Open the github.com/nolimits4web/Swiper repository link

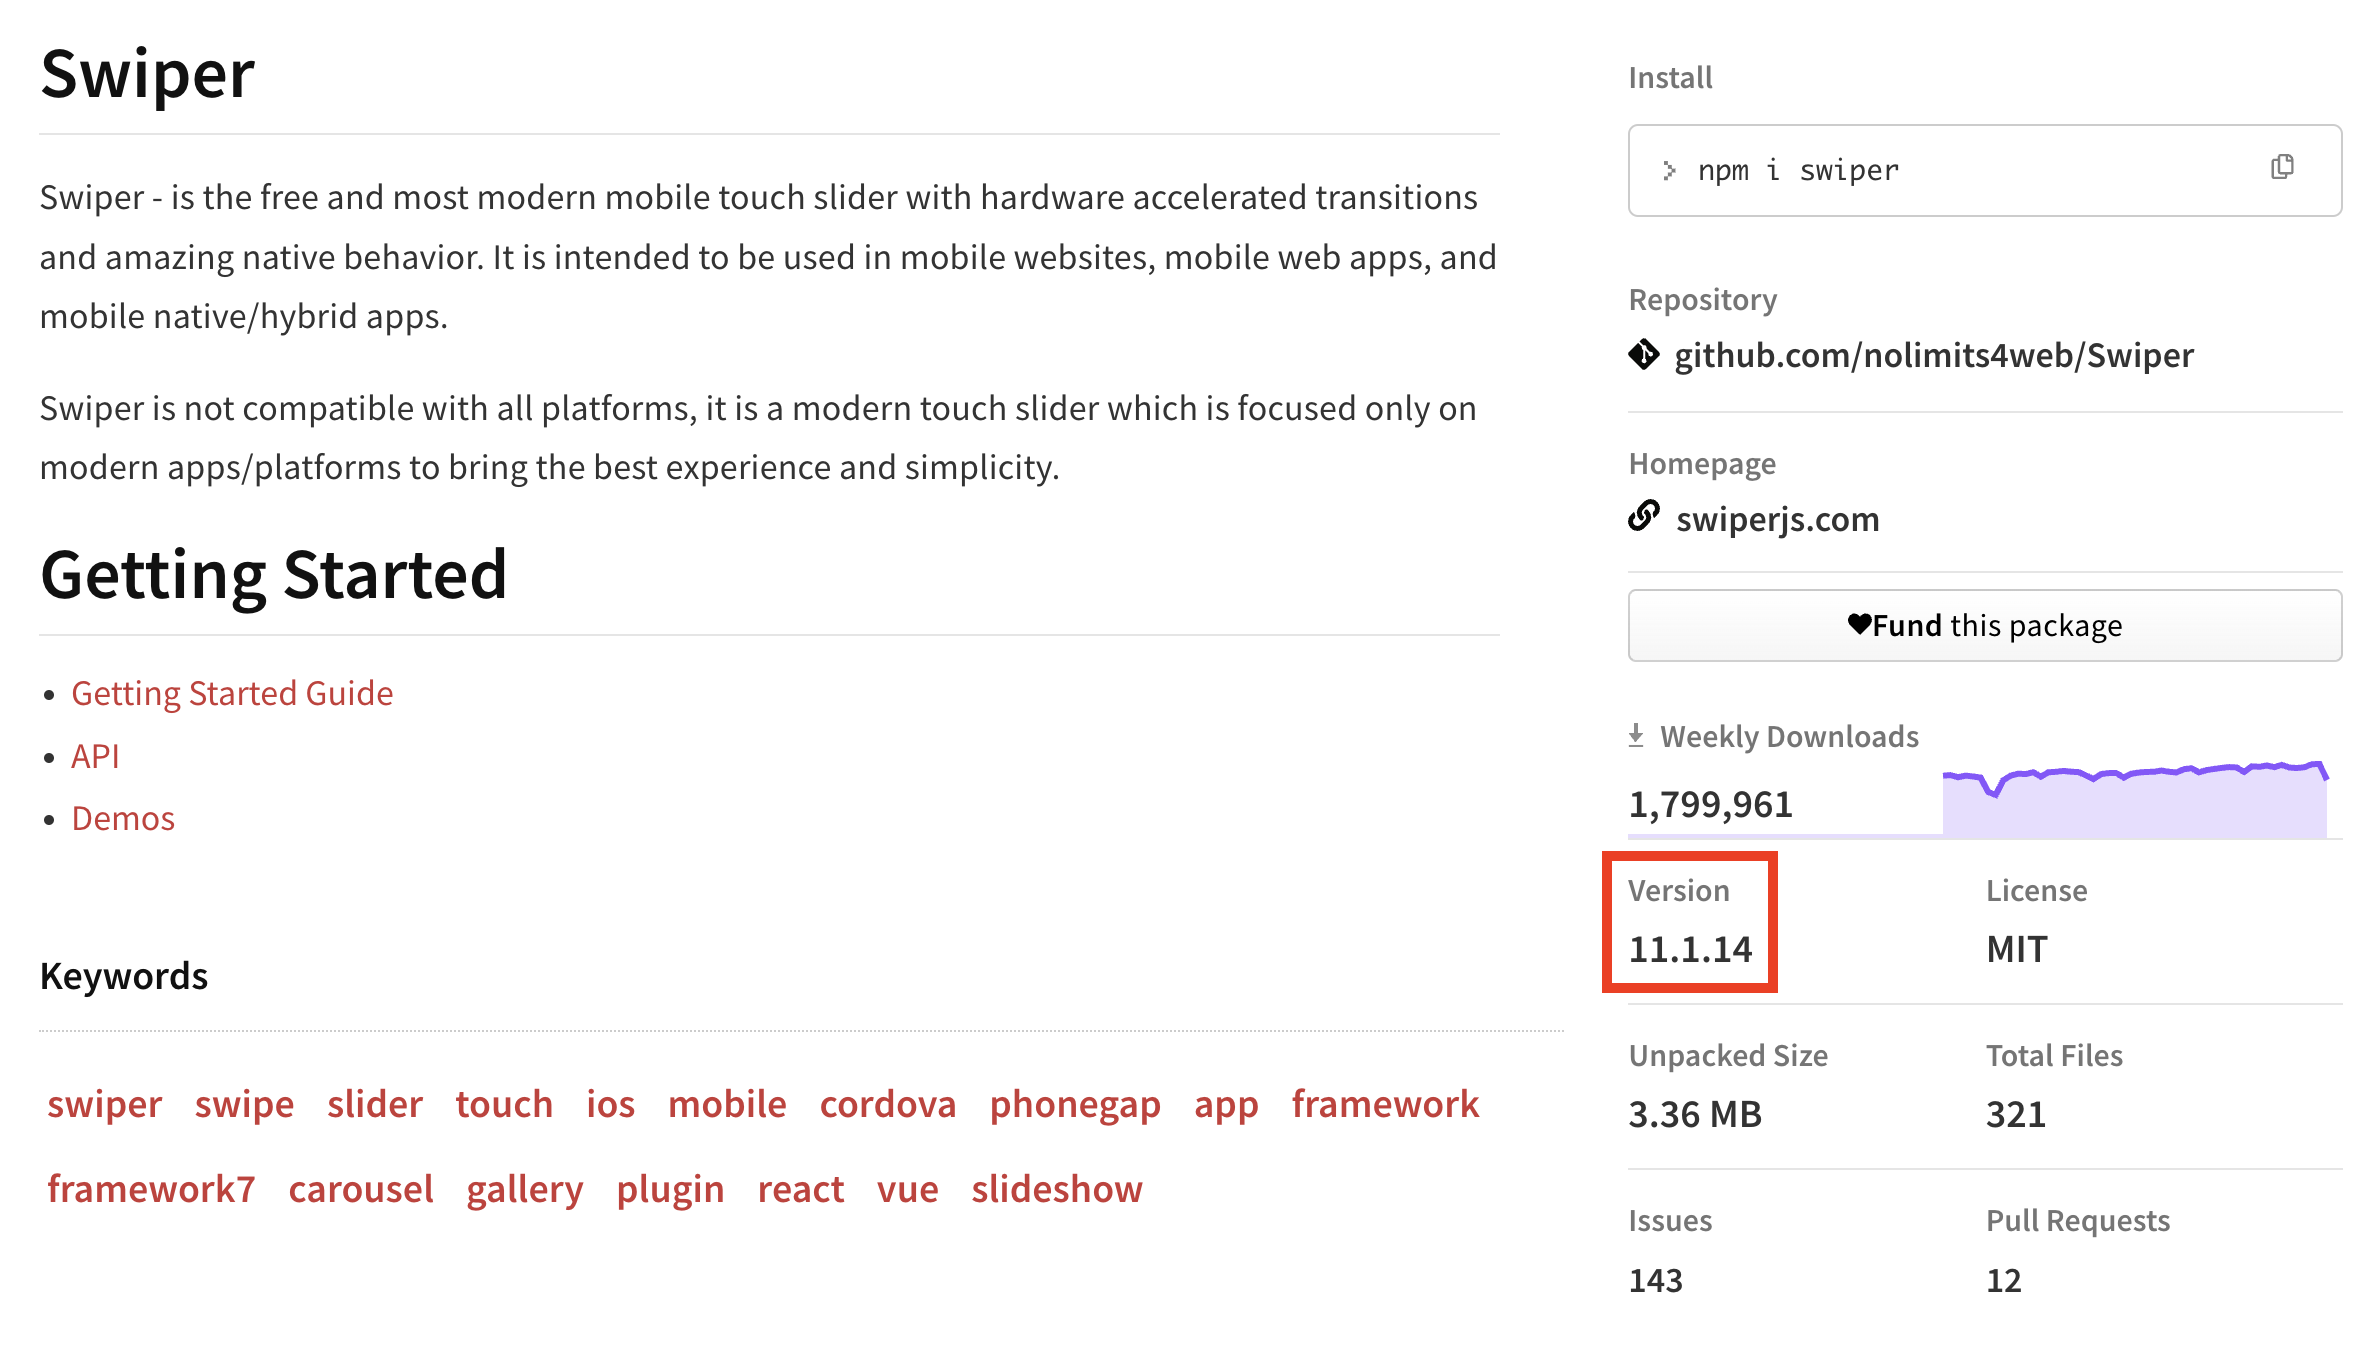[1933, 355]
